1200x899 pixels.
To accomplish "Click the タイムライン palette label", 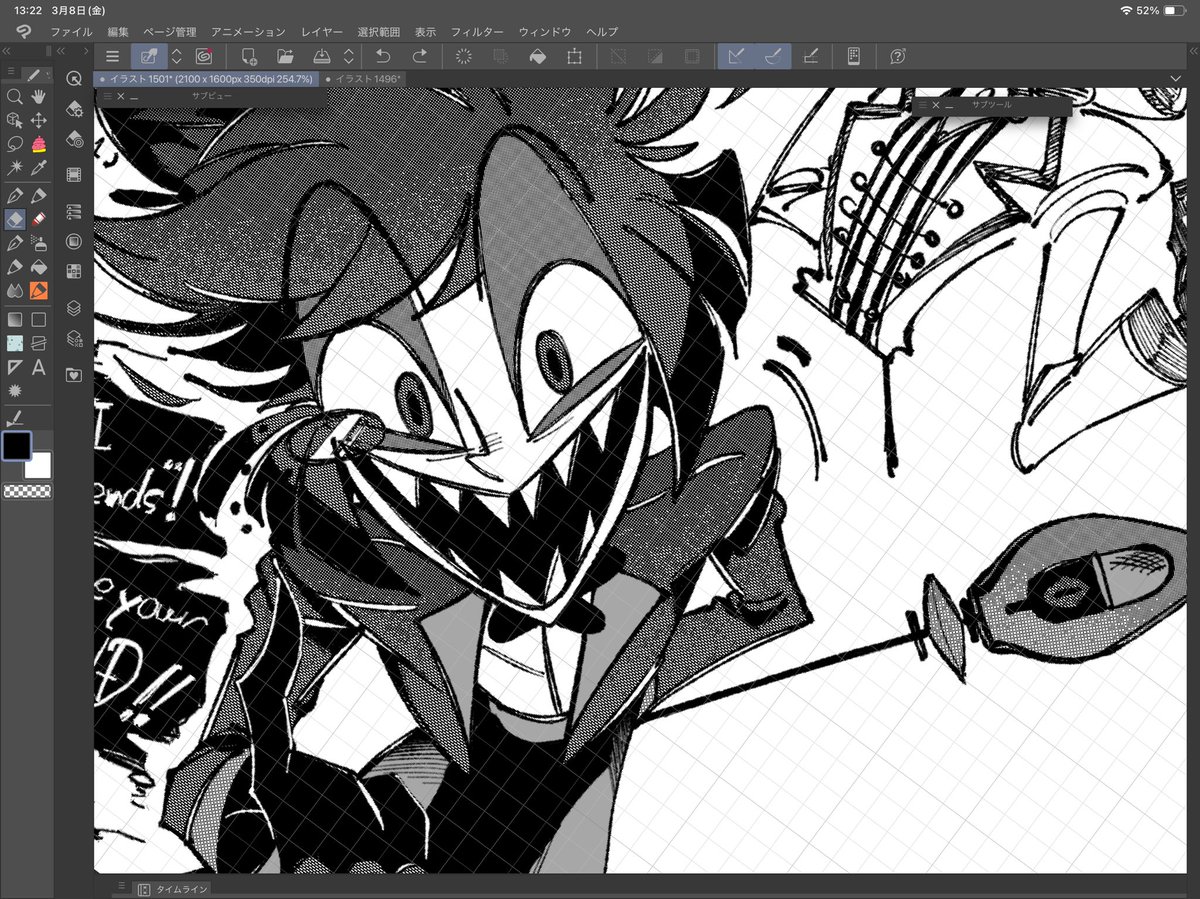I will click(x=180, y=888).
